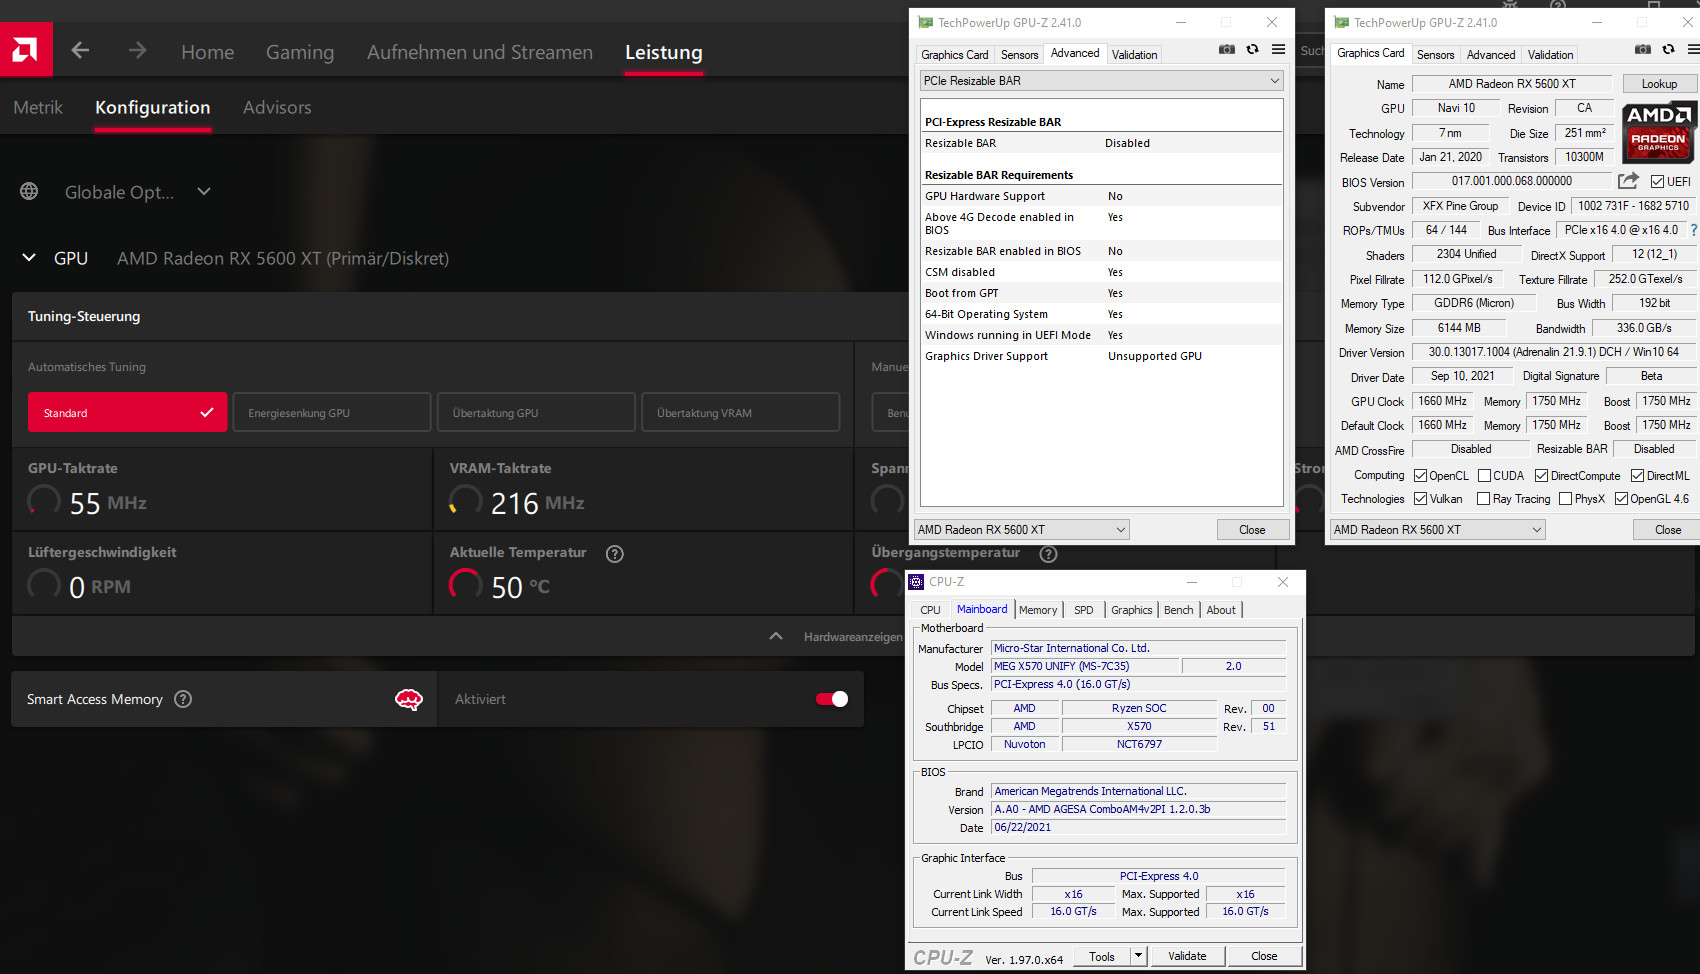Image resolution: width=1700 pixels, height=974 pixels.
Task: Toggle the UEFI checkbox in GPU-Z
Action: point(1657,182)
